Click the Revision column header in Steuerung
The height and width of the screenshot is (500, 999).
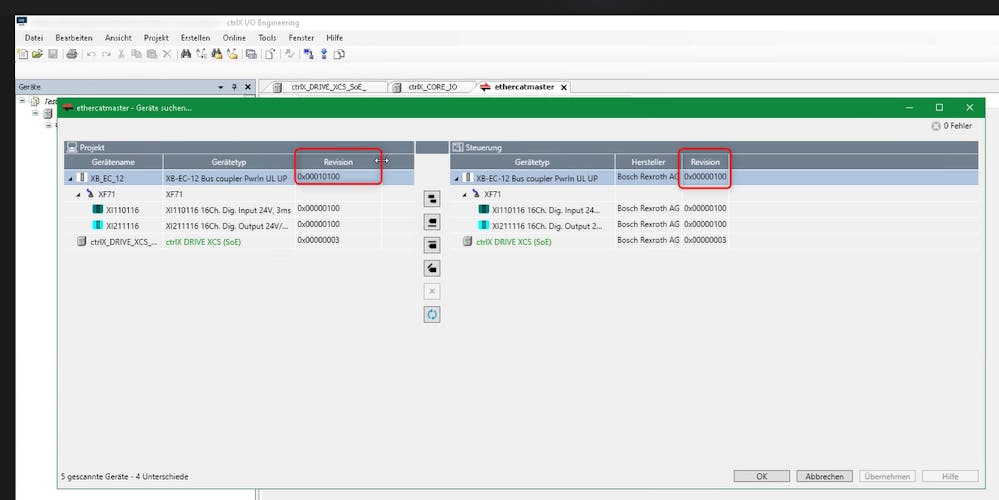705,161
